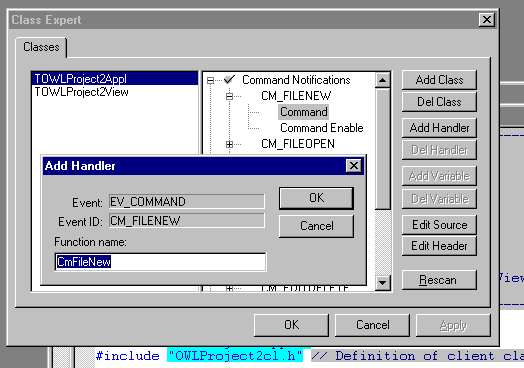
Task: Select TOWLProject2Appl in class list
Action: point(115,79)
